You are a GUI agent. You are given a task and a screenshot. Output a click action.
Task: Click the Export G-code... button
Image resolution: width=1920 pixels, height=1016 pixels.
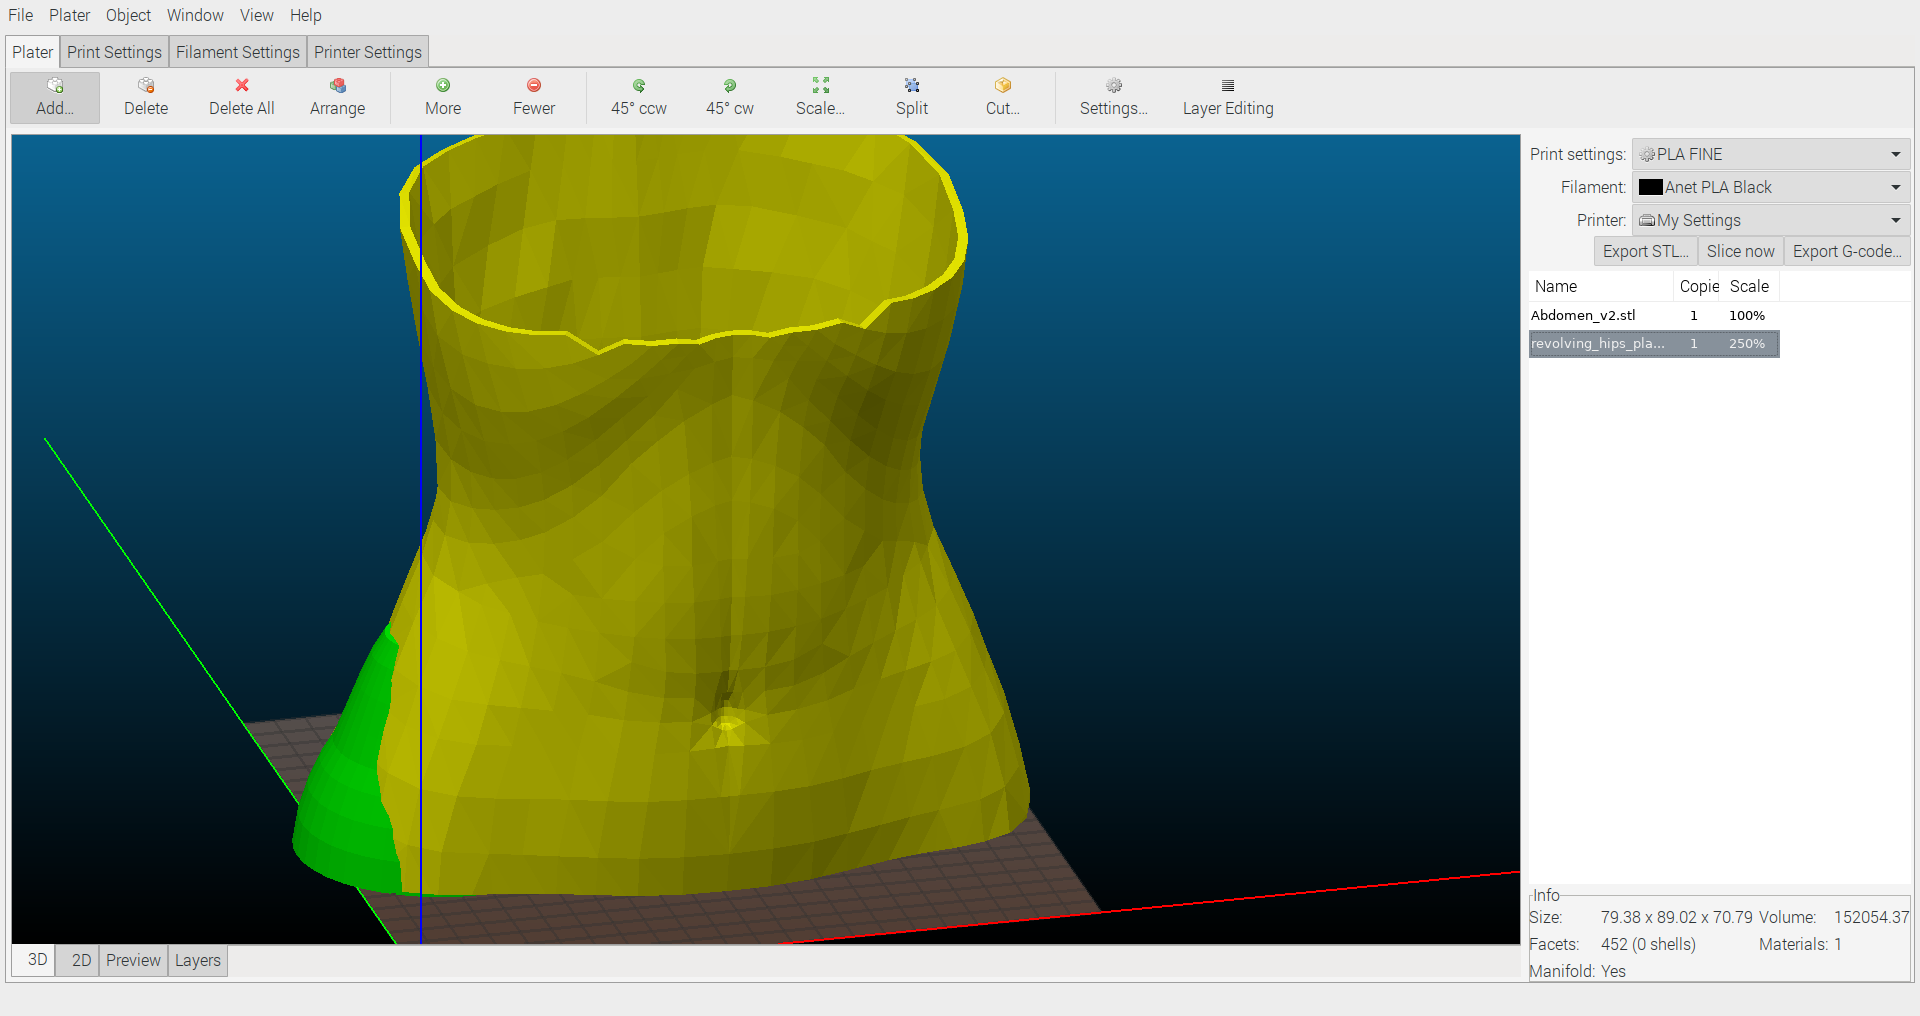(x=1847, y=252)
